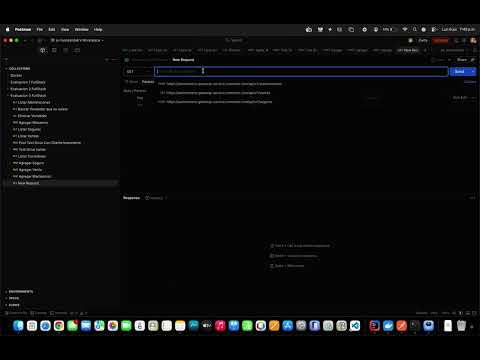The width and height of the screenshot is (480, 360).
Task: Open the Buscar Vendedor que no existe request
Action: point(42,109)
